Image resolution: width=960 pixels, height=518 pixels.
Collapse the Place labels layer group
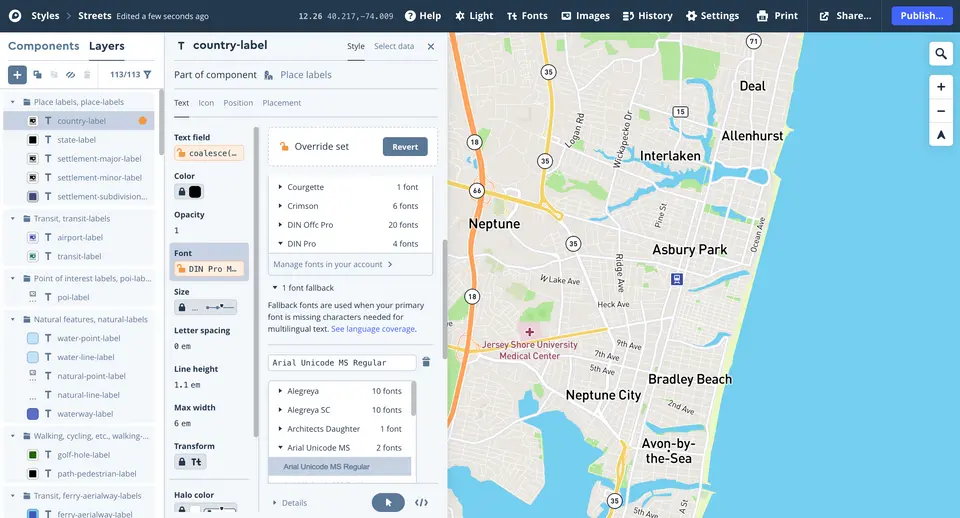click(x=13, y=102)
